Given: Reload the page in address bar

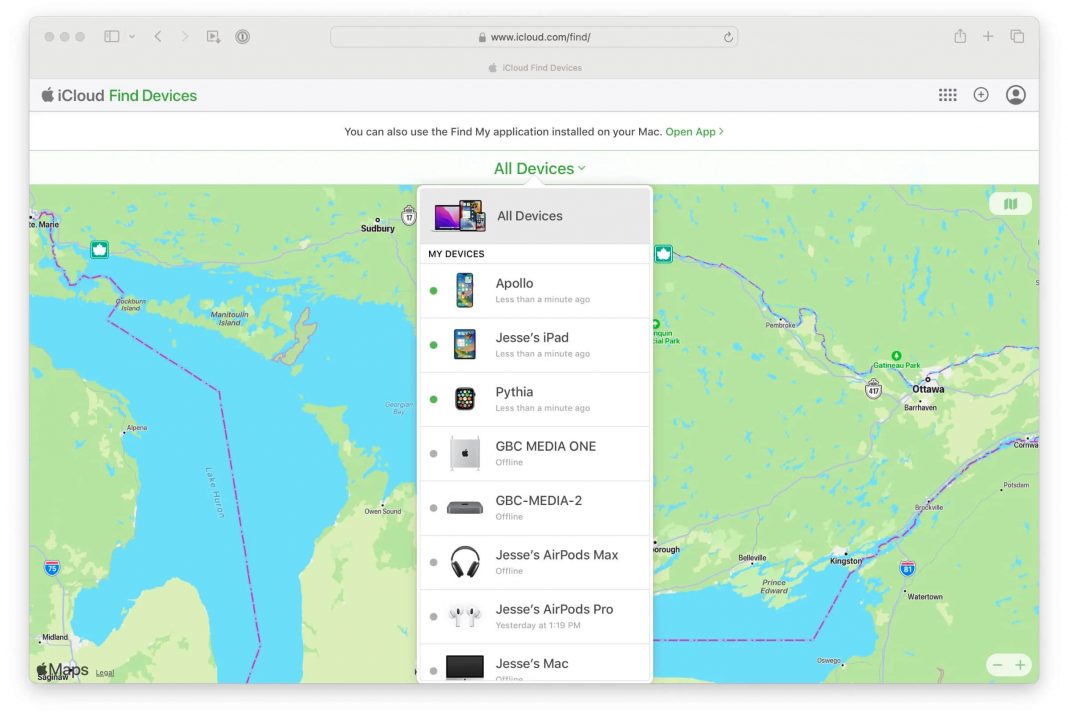Looking at the screenshot, I should click(728, 37).
